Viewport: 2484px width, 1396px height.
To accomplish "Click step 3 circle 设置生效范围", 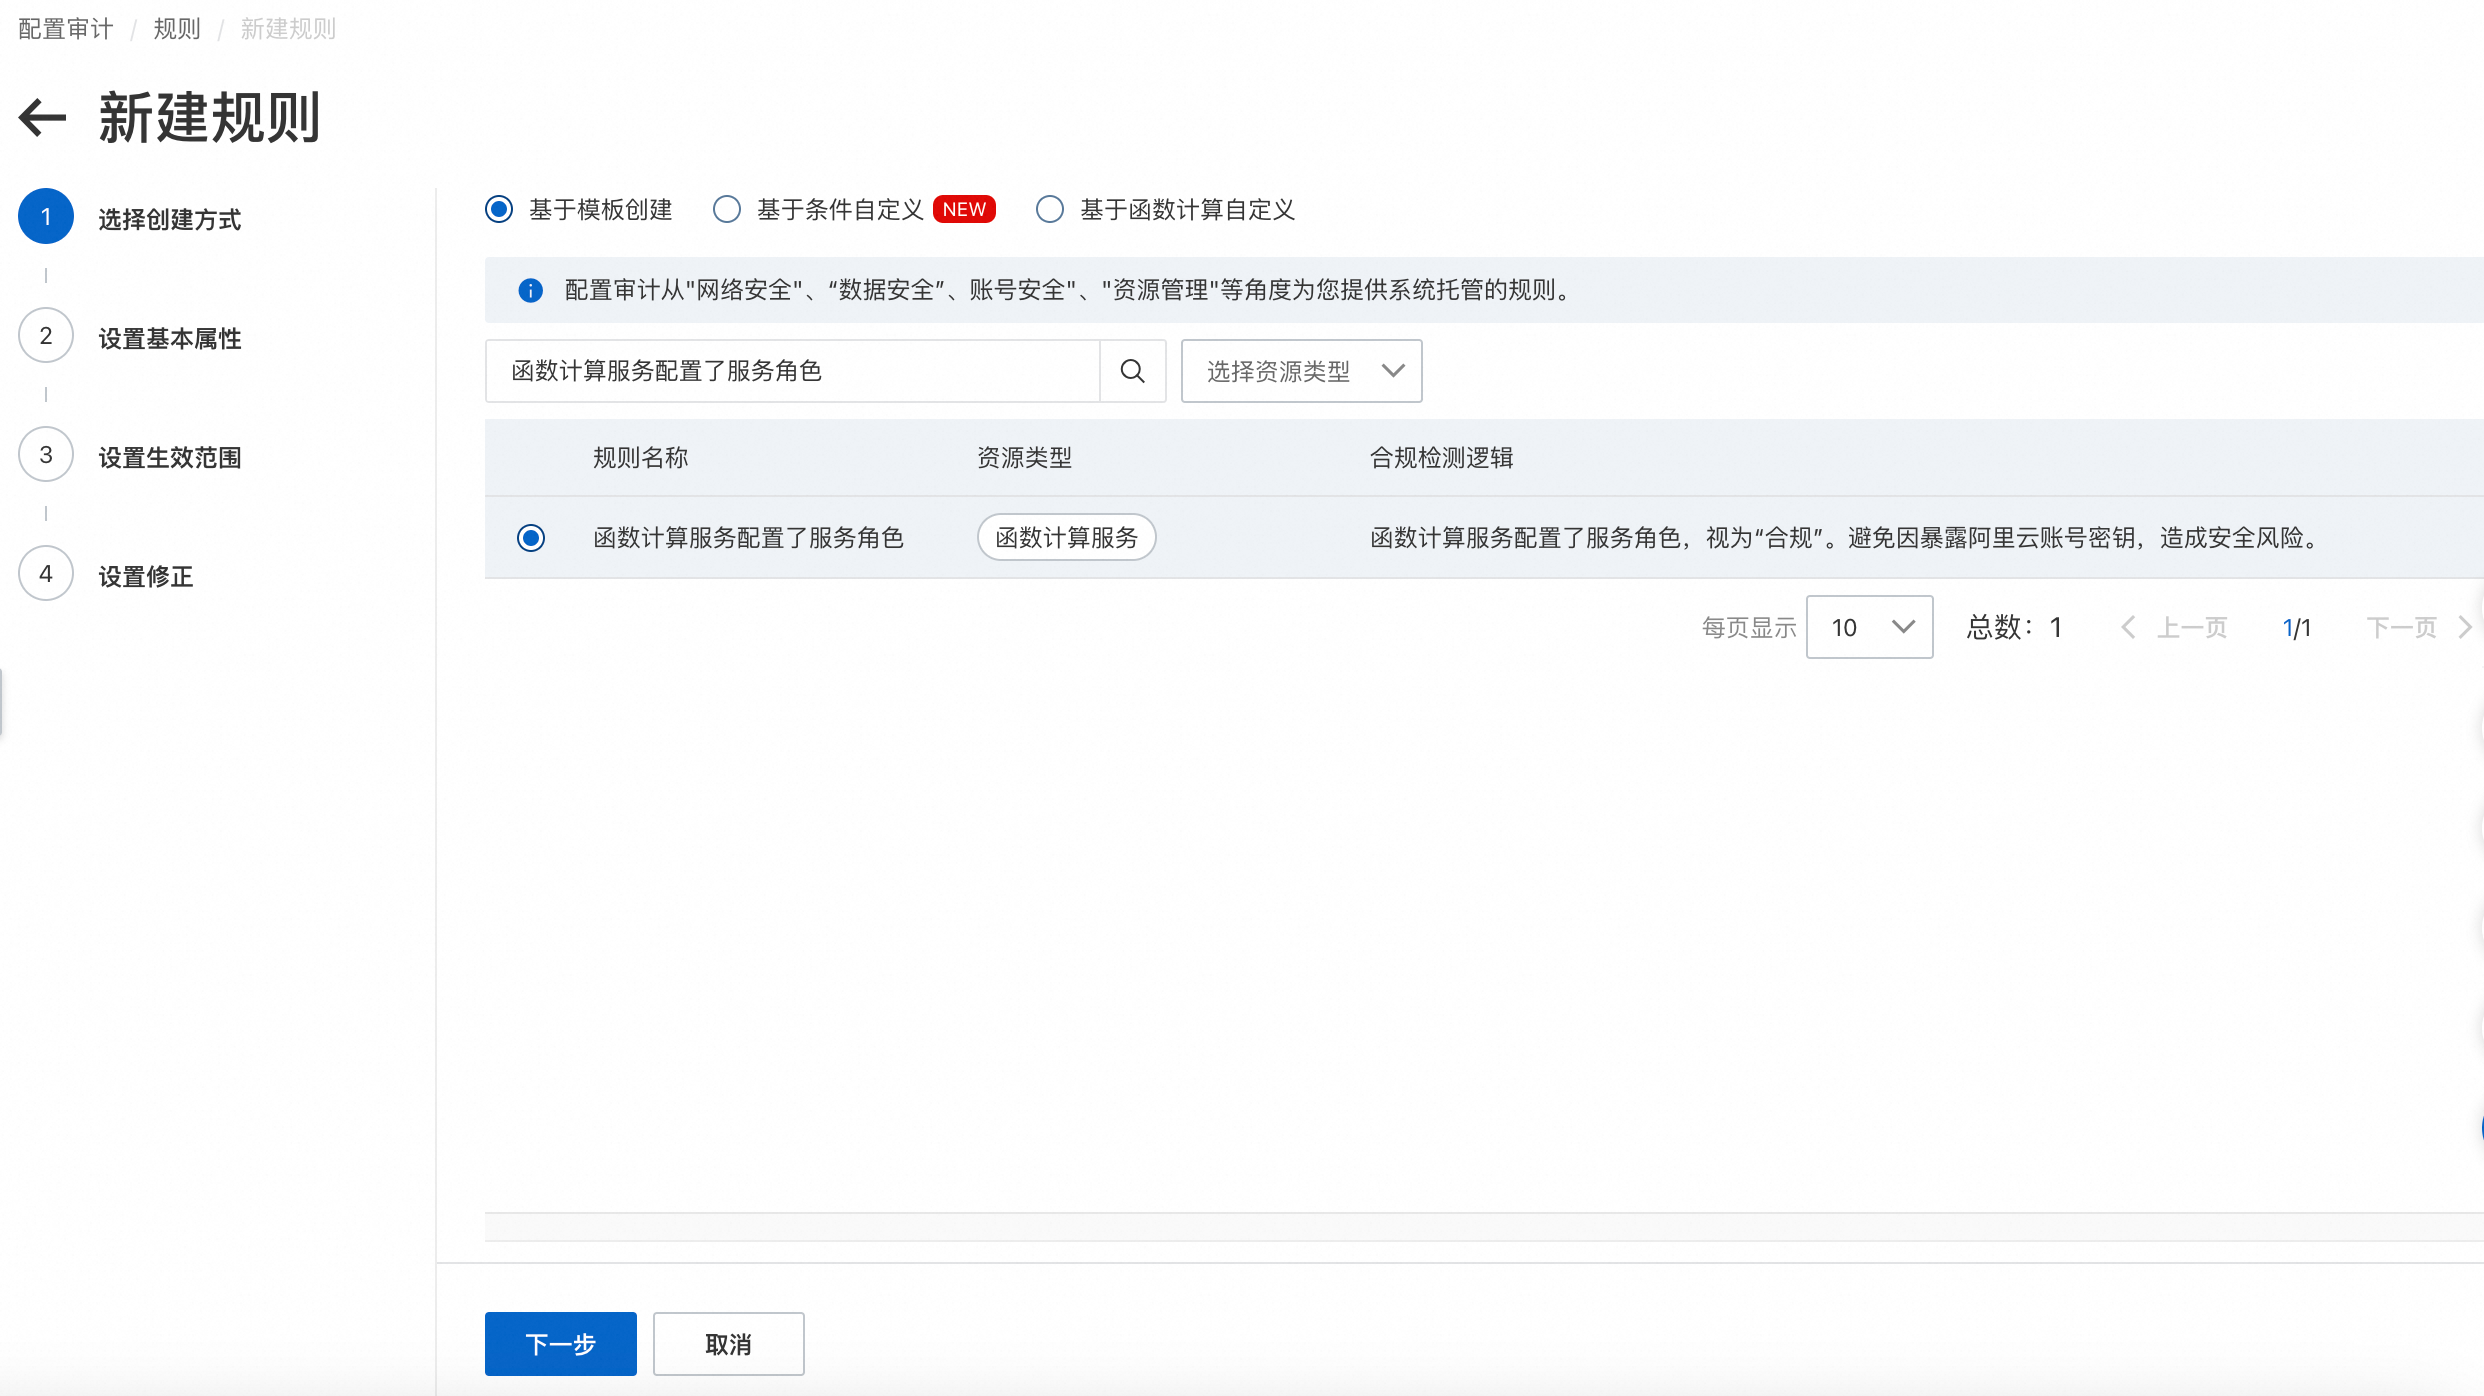I will pos(46,455).
